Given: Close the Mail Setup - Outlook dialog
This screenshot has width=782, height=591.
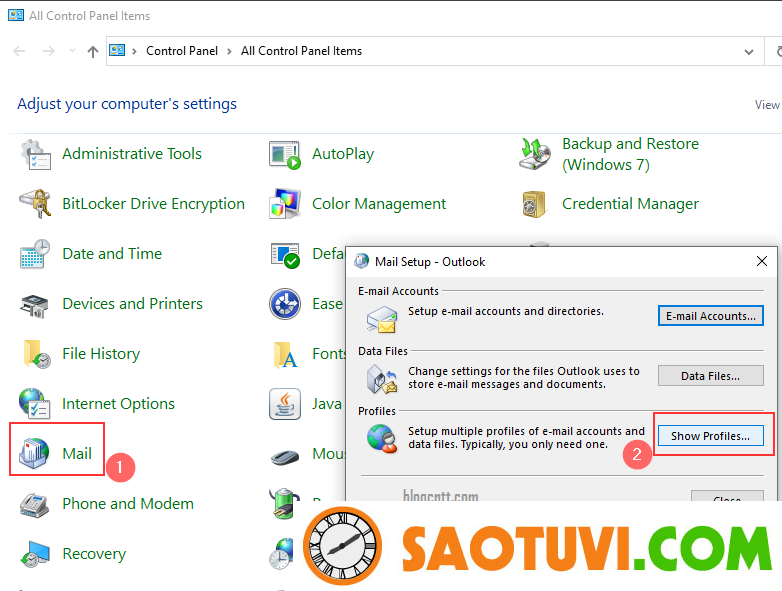Looking at the screenshot, I should point(762,261).
